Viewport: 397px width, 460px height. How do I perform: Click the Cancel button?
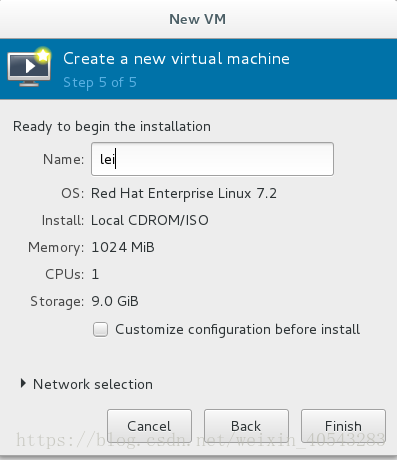149,426
